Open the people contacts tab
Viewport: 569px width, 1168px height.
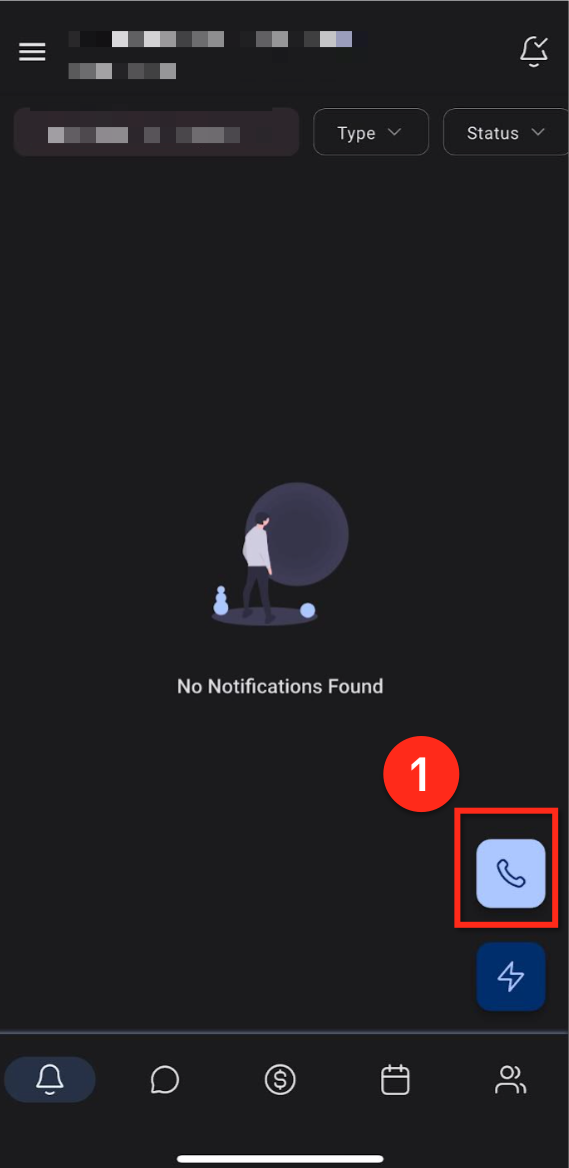(511, 1079)
